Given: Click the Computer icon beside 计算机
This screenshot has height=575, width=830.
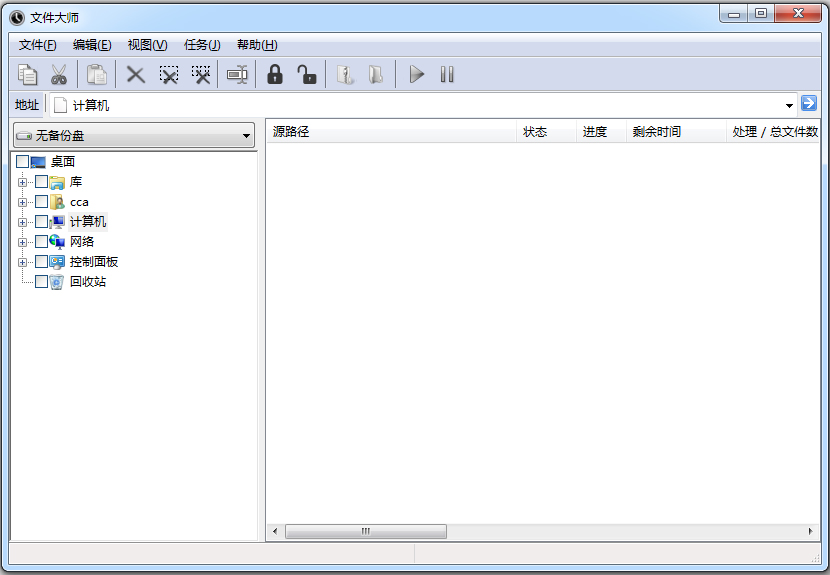Looking at the screenshot, I should click(x=57, y=222).
